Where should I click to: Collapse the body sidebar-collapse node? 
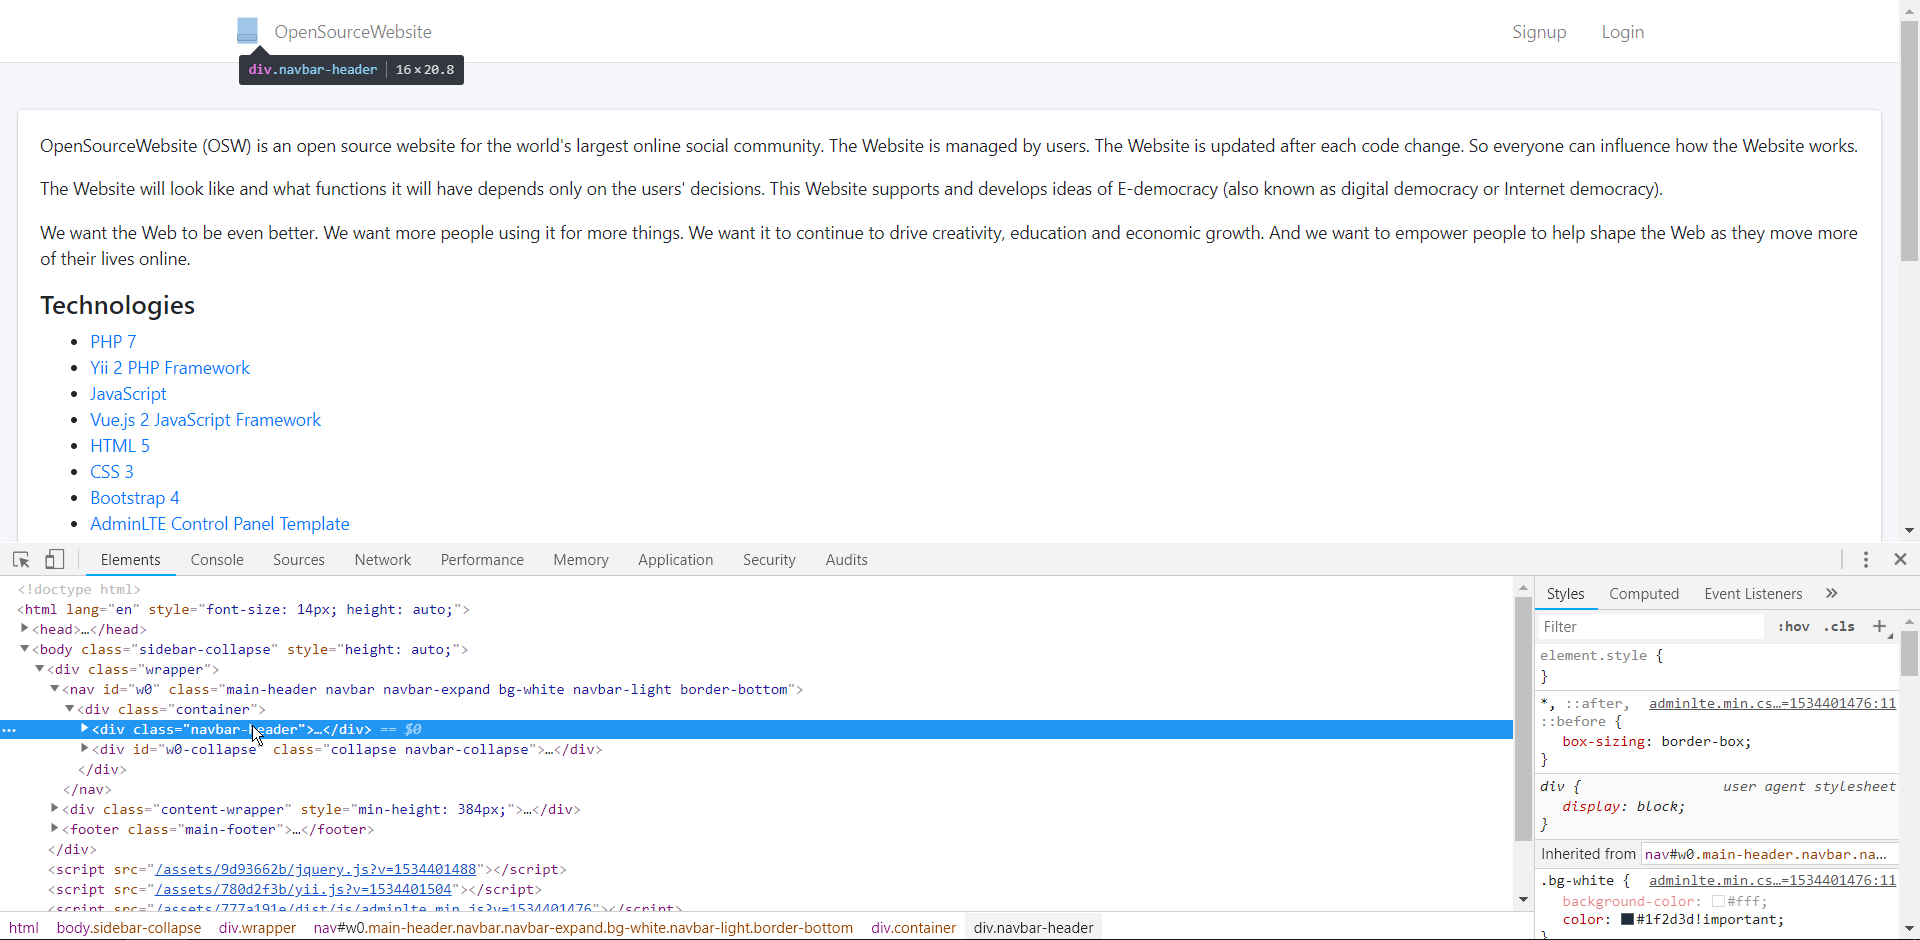(25, 649)
